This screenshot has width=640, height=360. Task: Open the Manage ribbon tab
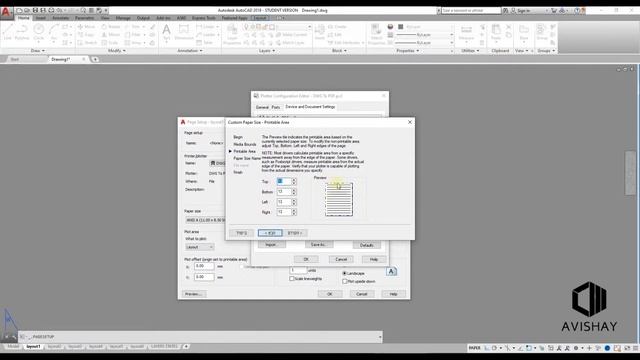click(x=123, y=18)
